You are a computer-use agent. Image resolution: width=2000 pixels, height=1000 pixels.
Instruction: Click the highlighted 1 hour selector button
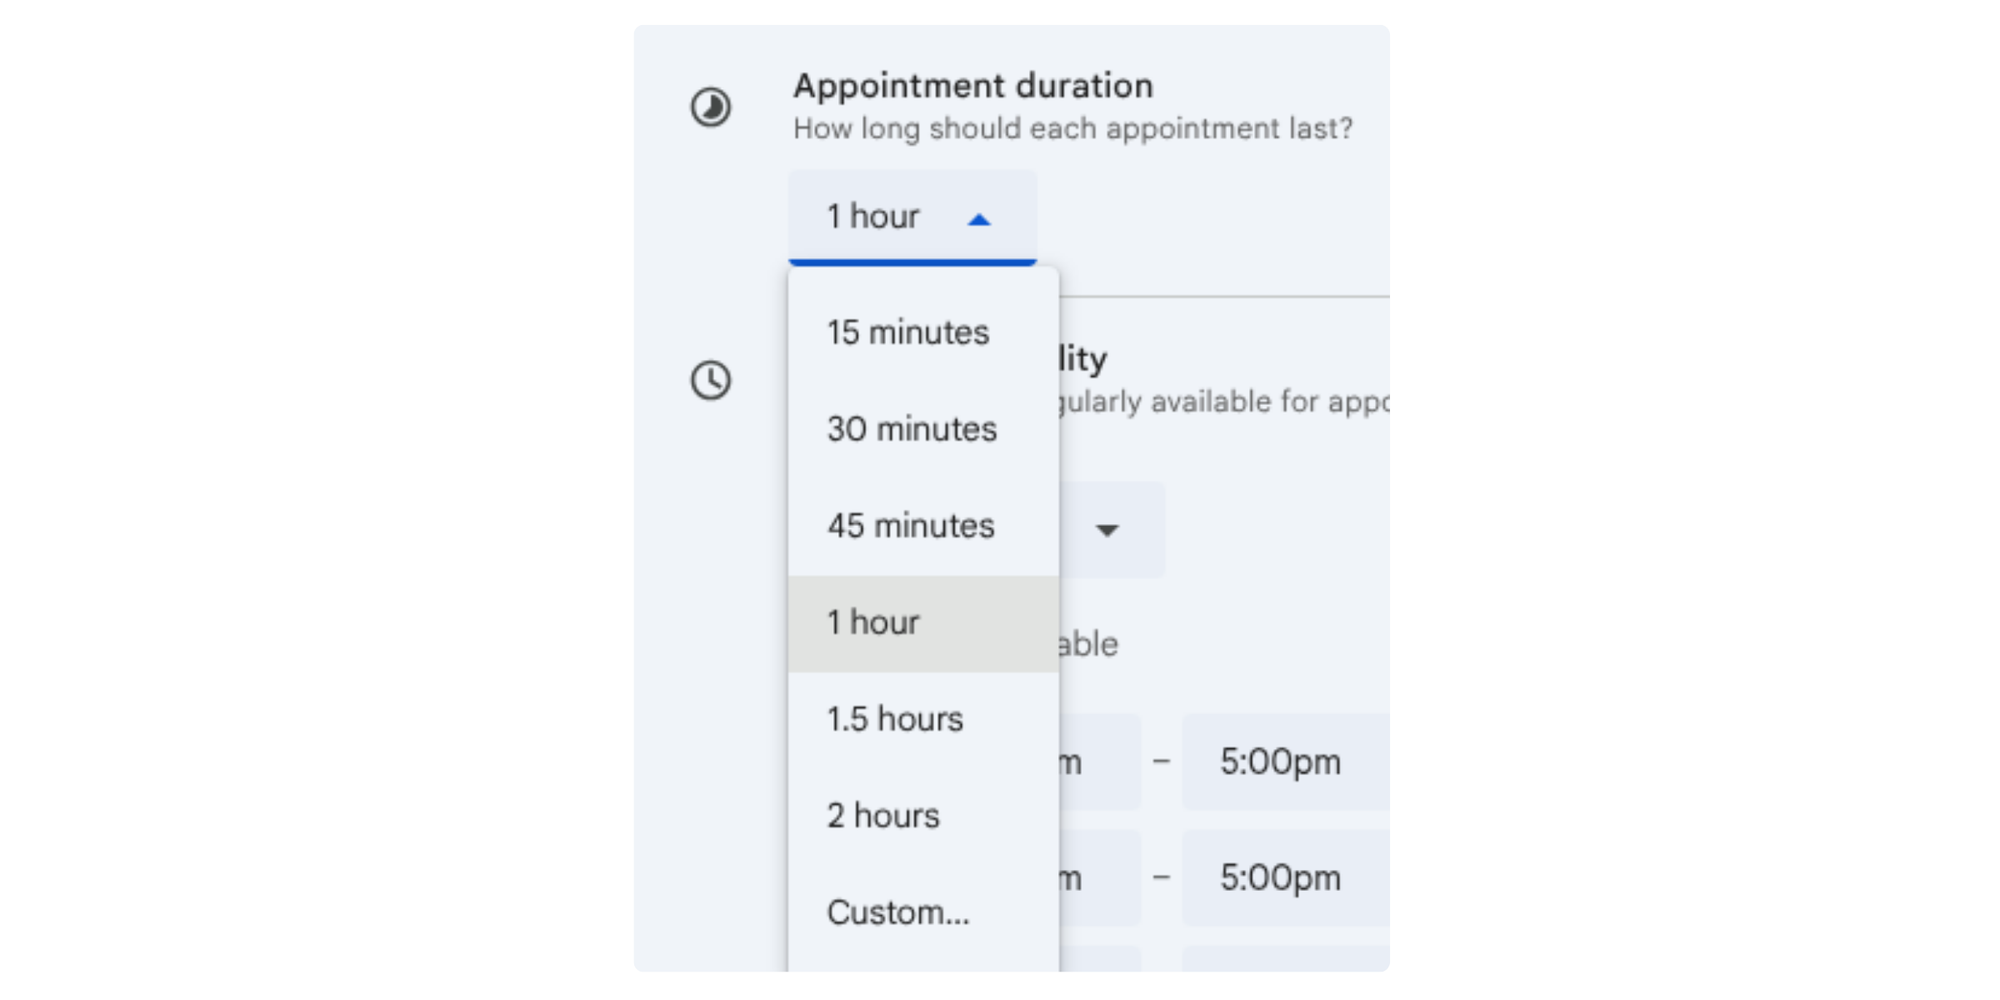tap(912, 216)
